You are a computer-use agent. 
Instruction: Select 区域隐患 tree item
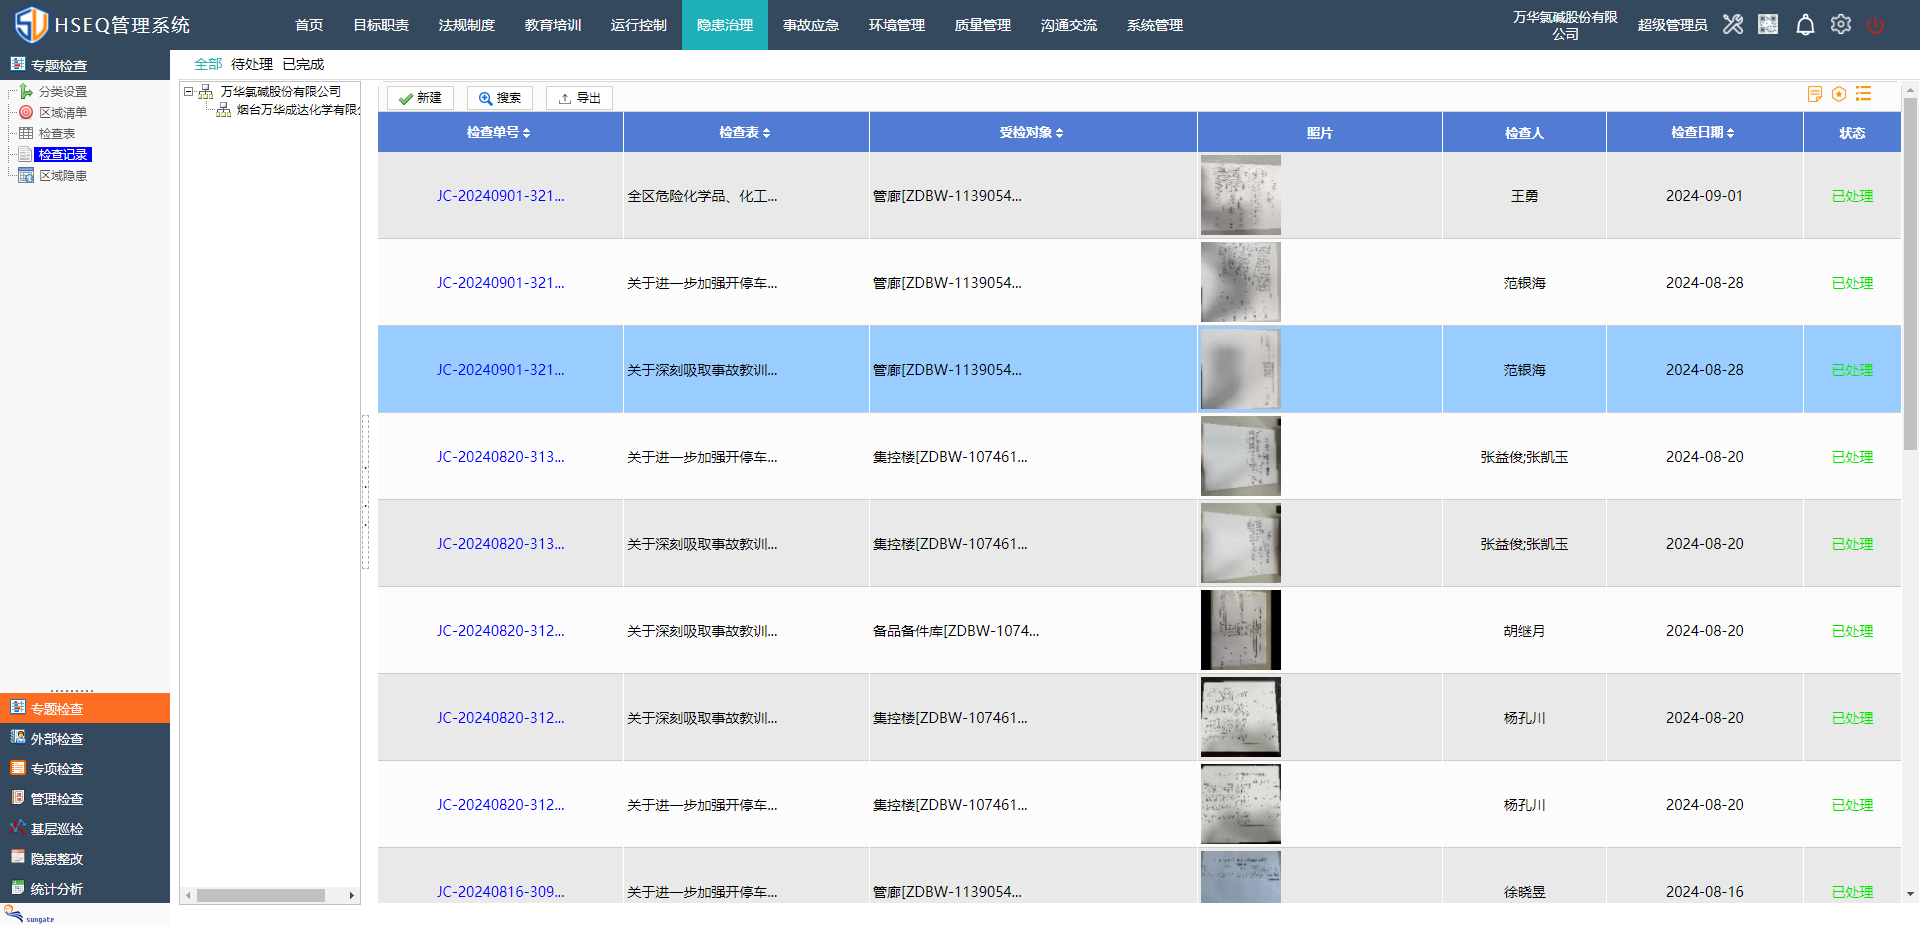coord(63,176)
